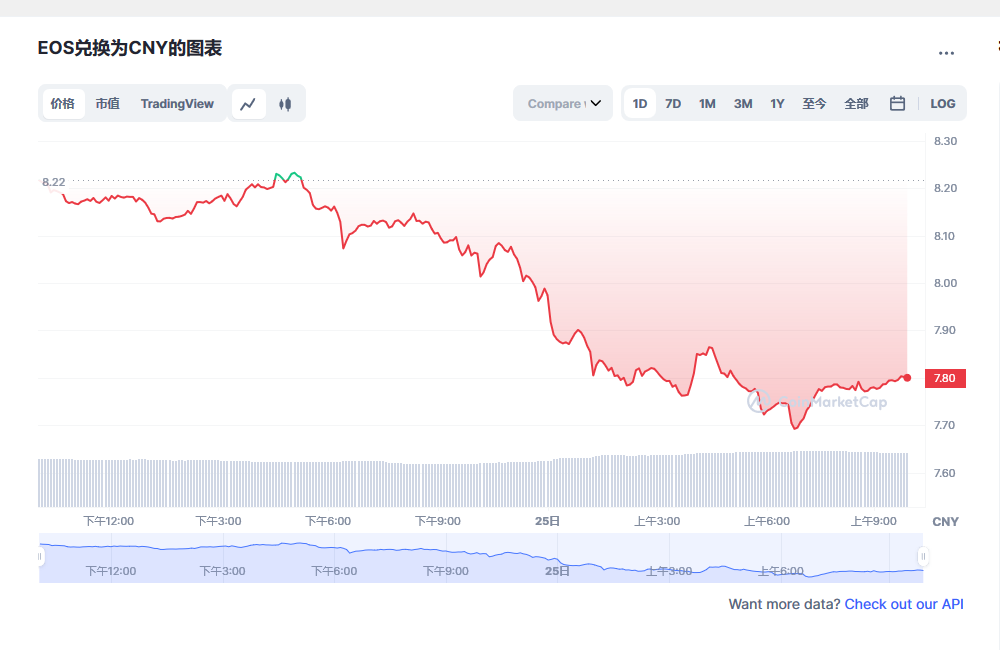Select the 价格 tab
1000x650 pixels.
pyautogui.click(x=63, y=103)
